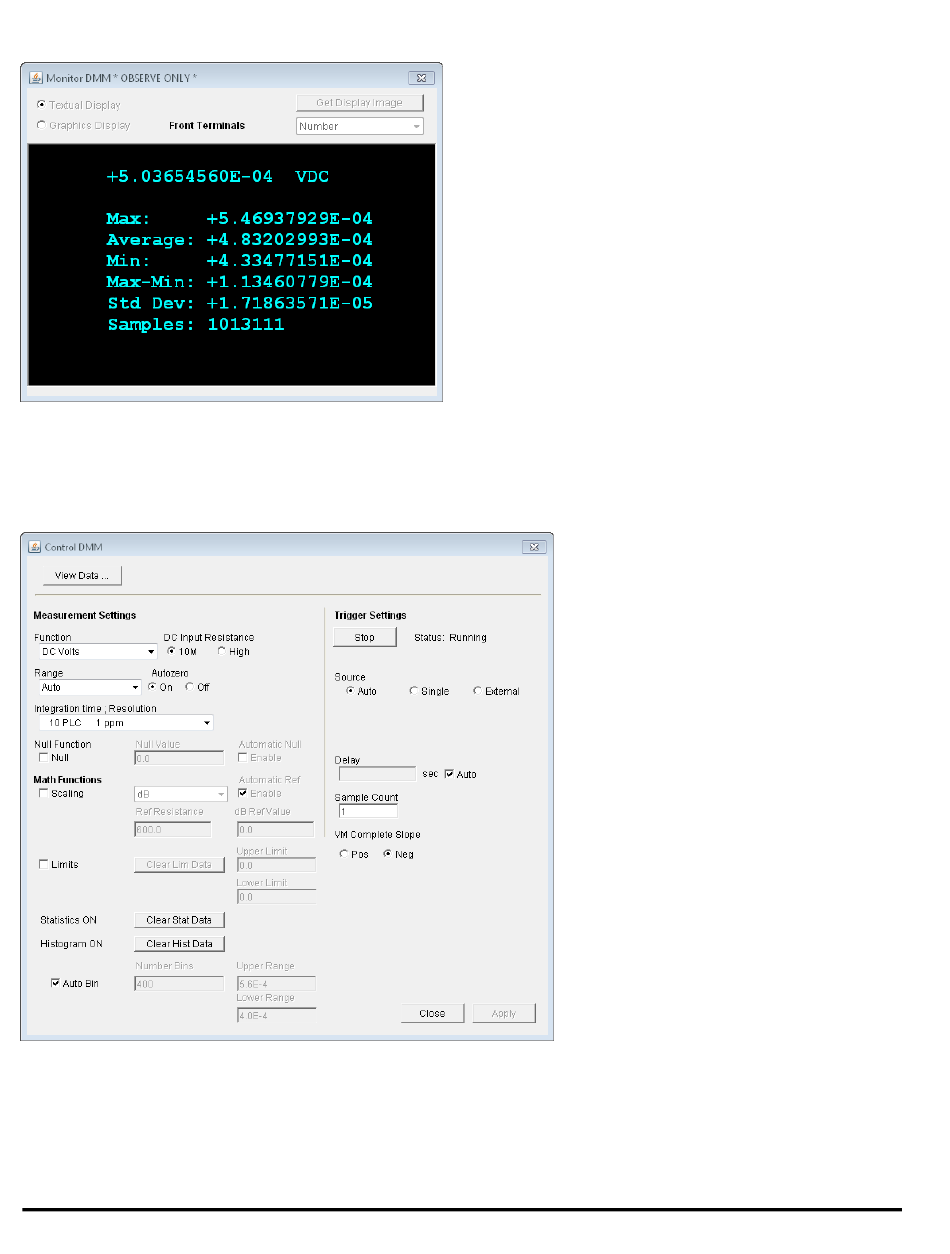Image resolution: width=950 pixels, height=1254 pixels.
Task: Click the Clear Hist Data button
Action: tap(180, 943)
